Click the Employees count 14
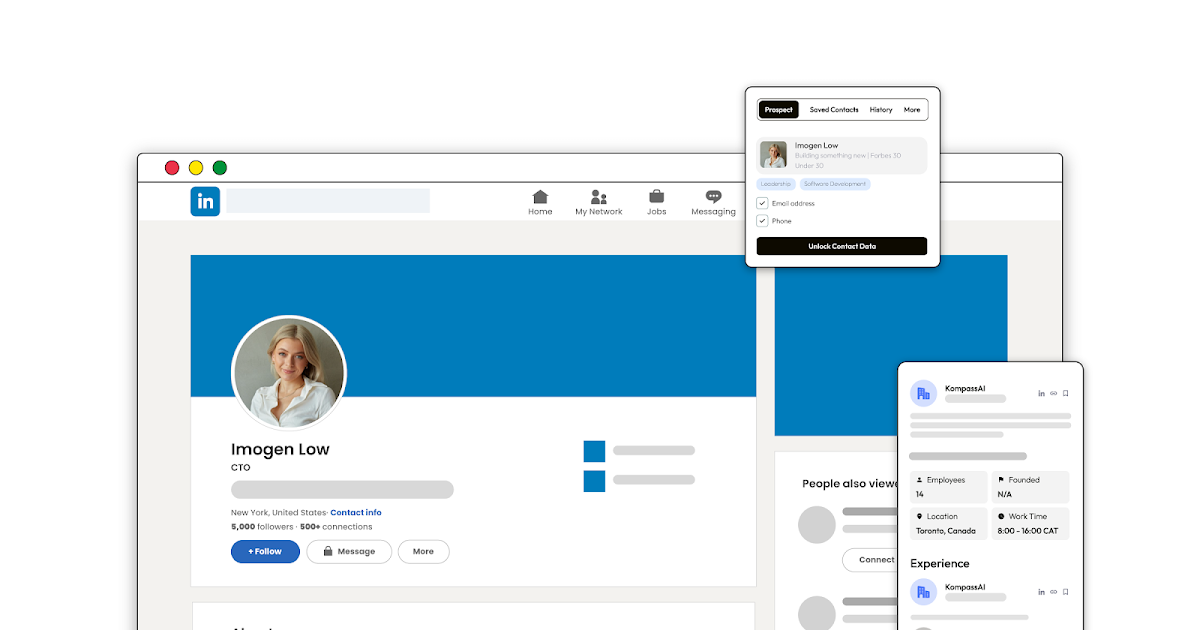This screenshot has width=1200, height=630. click(x=920, y=494)
